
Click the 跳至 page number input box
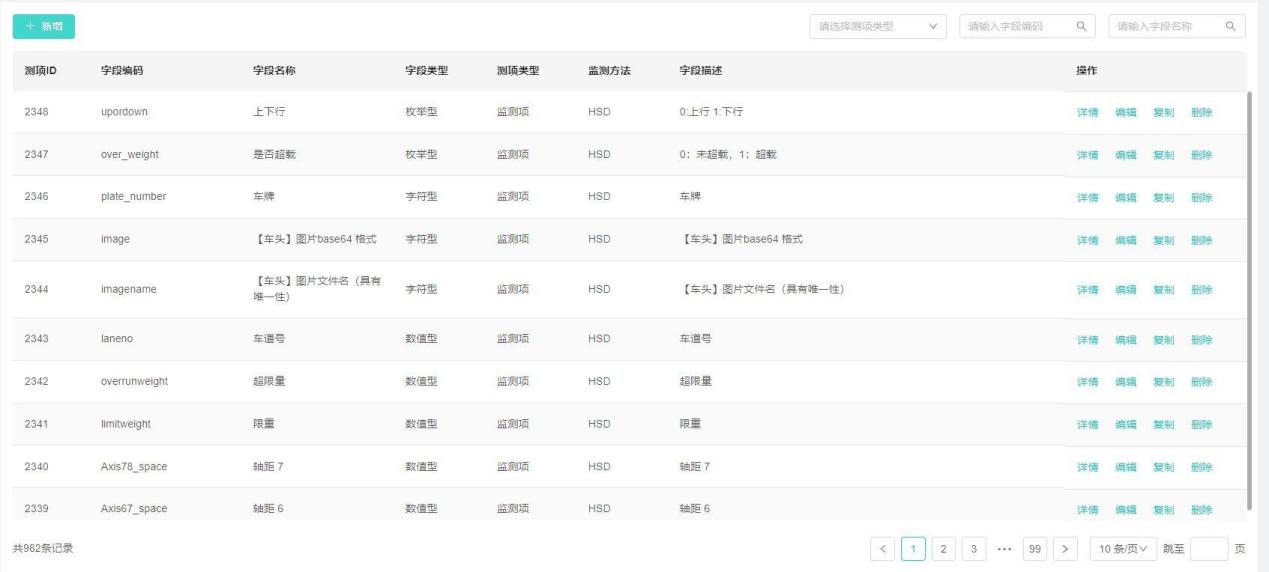(1208, 549)
